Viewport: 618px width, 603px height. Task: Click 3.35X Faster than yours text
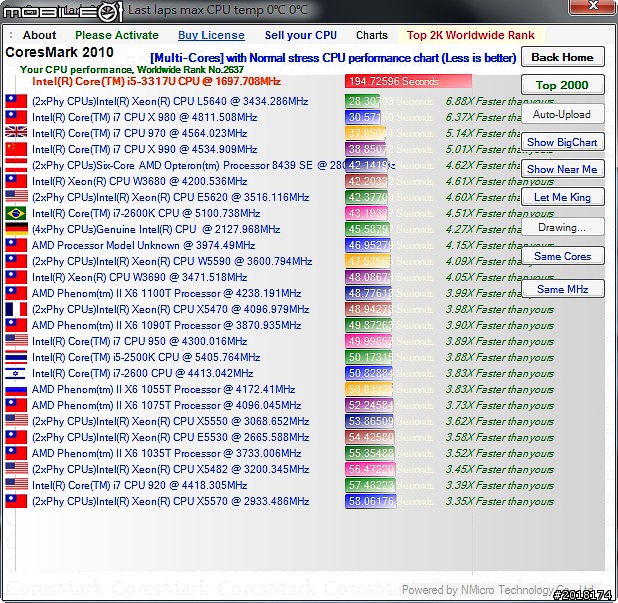(500, 502)
